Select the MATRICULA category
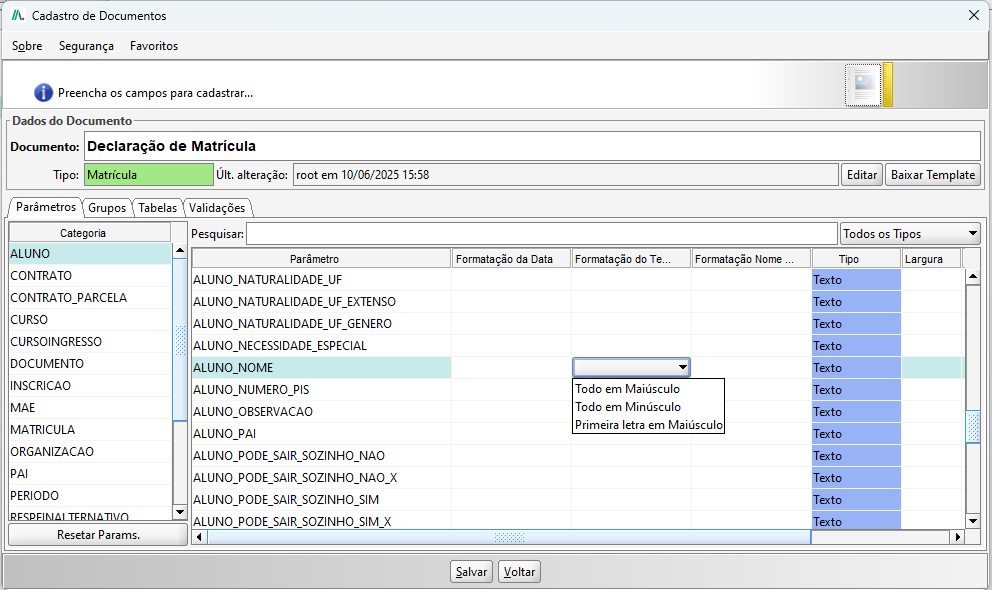This screenshot has height=590, width=992. pyautogui.click(x=90, y=429)
